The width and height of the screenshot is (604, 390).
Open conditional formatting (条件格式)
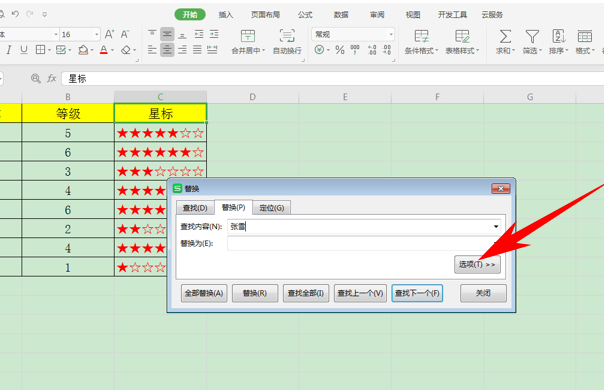click(x=421, y=42)
